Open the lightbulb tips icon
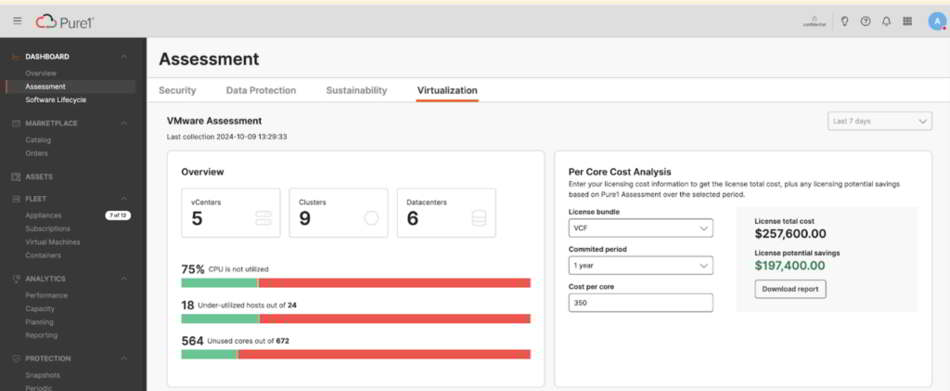950x391 pixels. click(x=845, y=21)
